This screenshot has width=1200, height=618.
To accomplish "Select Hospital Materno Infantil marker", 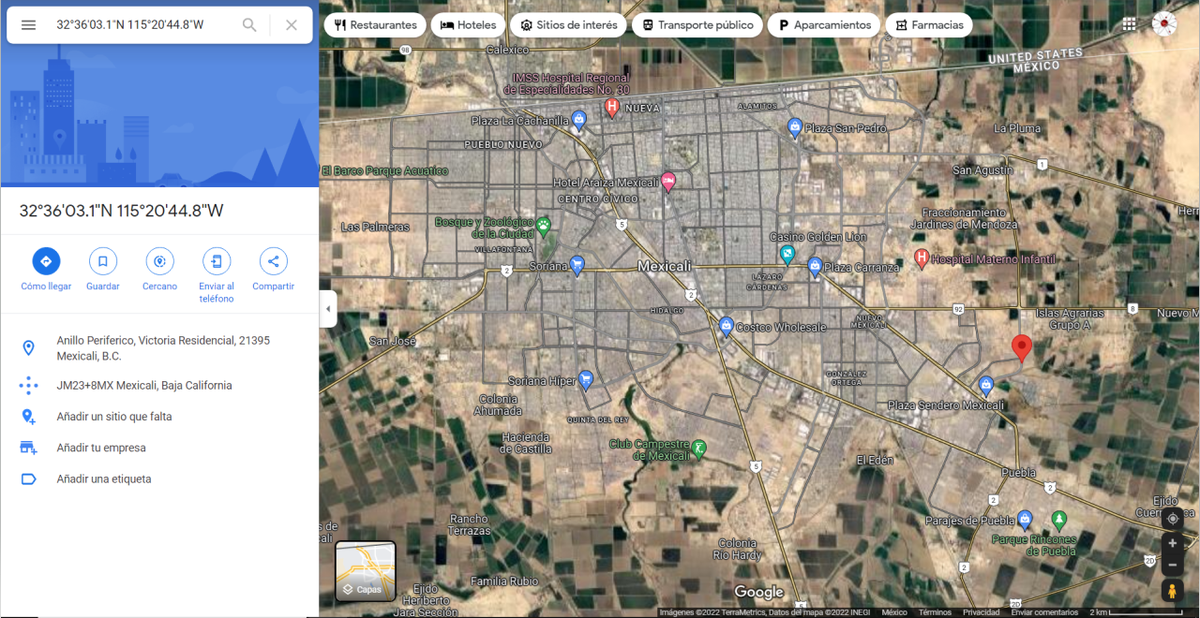I will pyautogui.click(x=922, y=260).
